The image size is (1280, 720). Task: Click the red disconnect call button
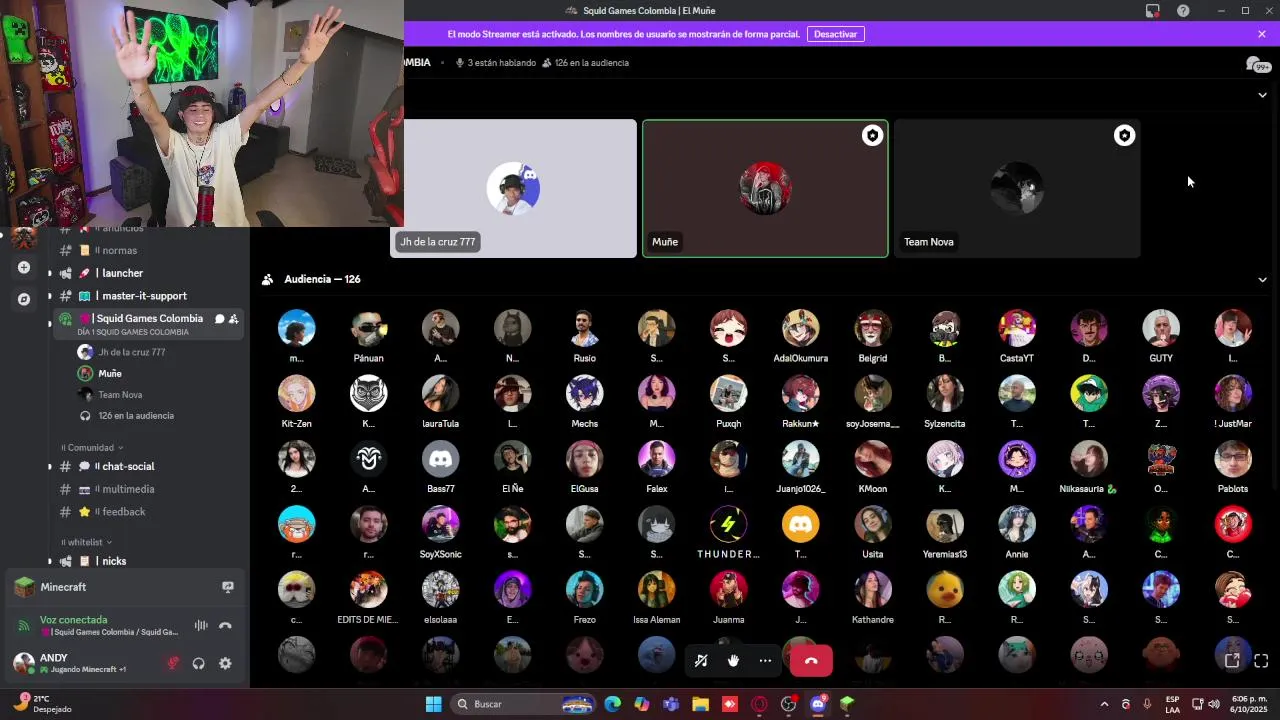coord(811,661)
